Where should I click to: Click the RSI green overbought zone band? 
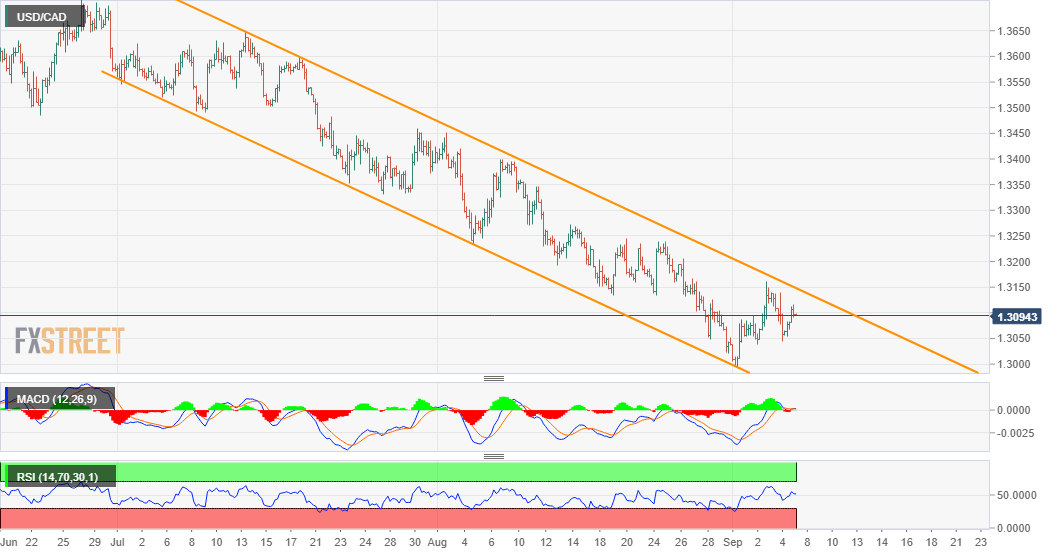(x=400, y=471)
